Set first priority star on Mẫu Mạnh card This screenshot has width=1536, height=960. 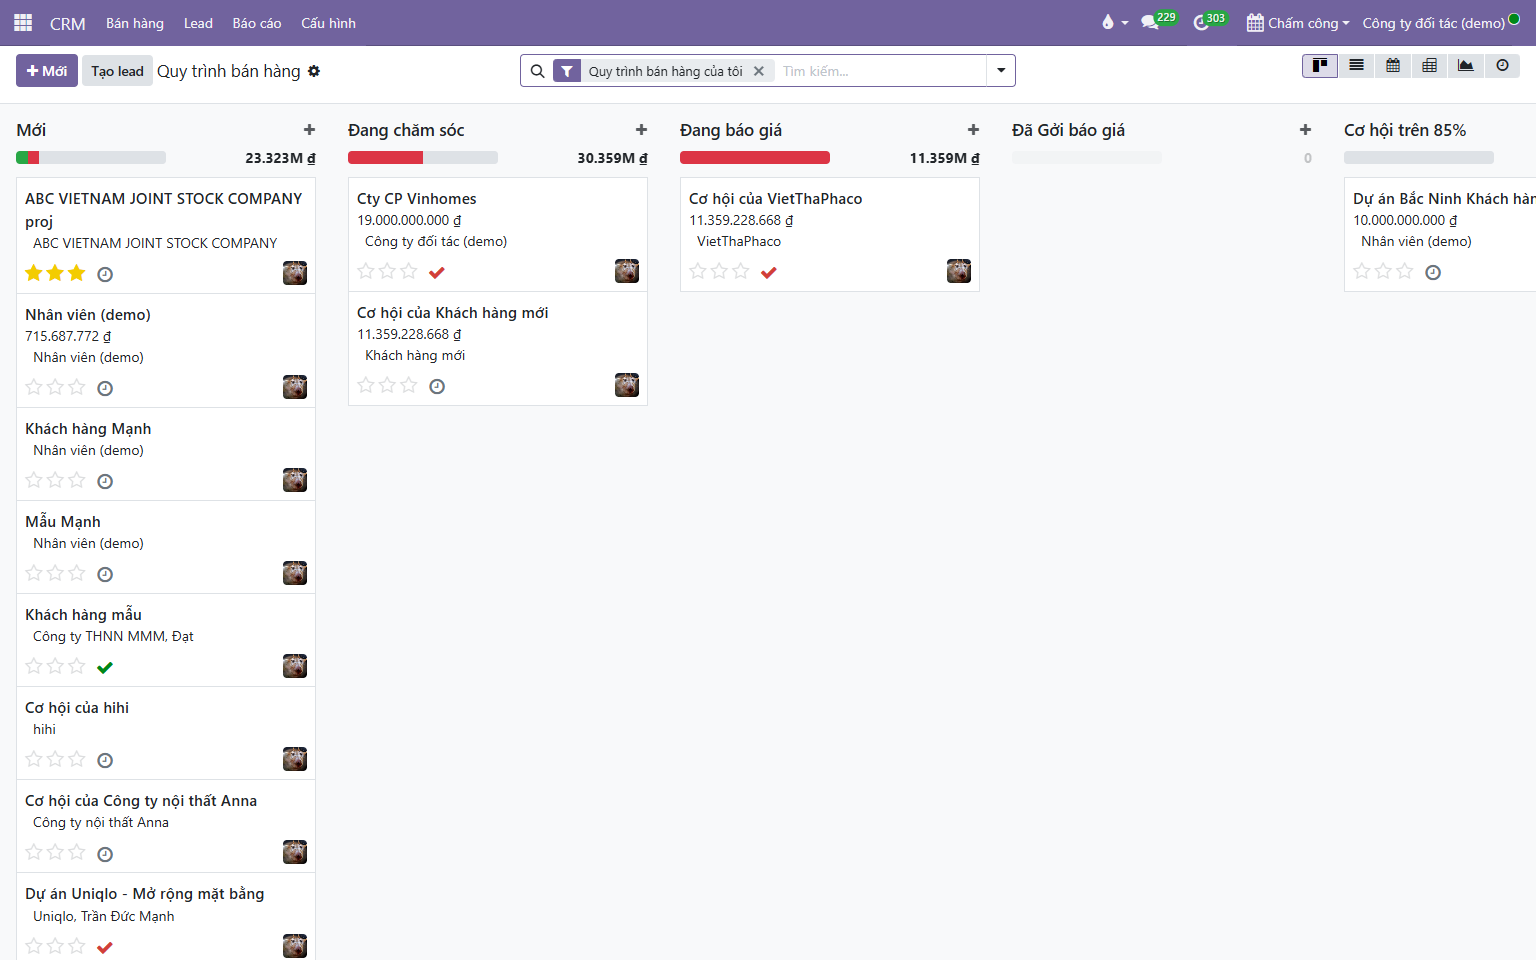point(34,573)
